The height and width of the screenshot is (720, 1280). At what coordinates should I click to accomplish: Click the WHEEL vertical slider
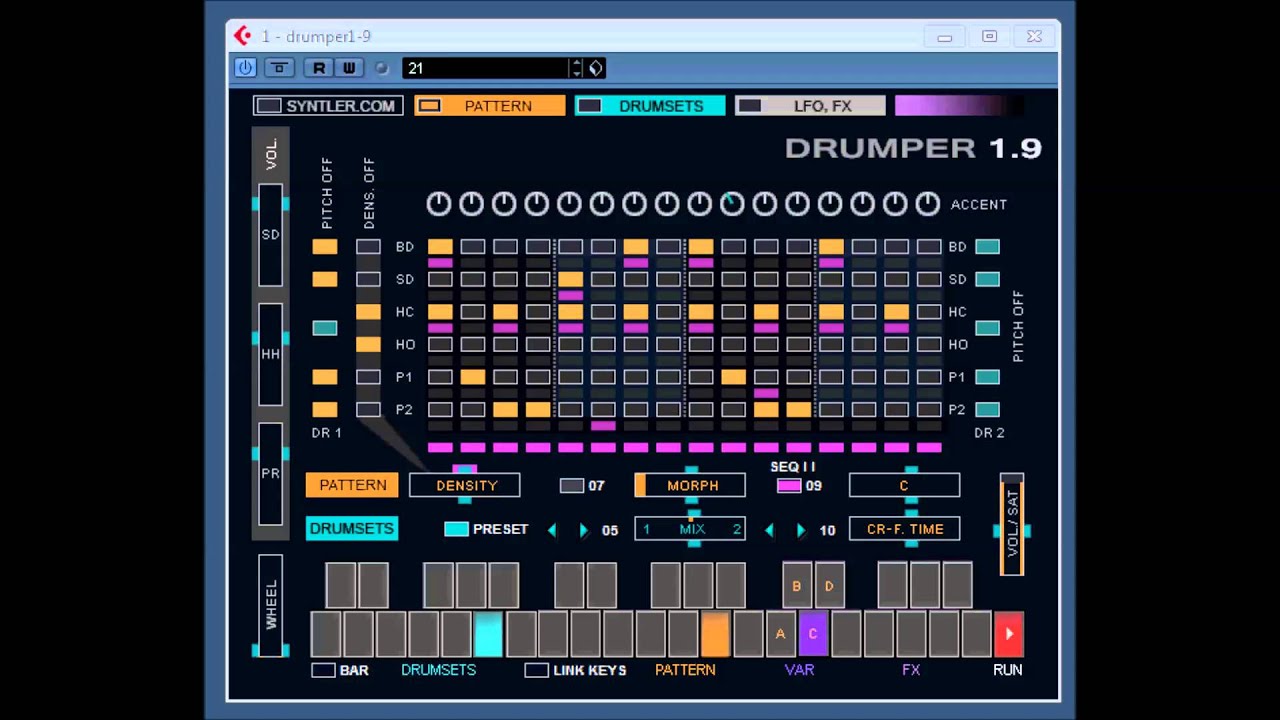(271, 605)
